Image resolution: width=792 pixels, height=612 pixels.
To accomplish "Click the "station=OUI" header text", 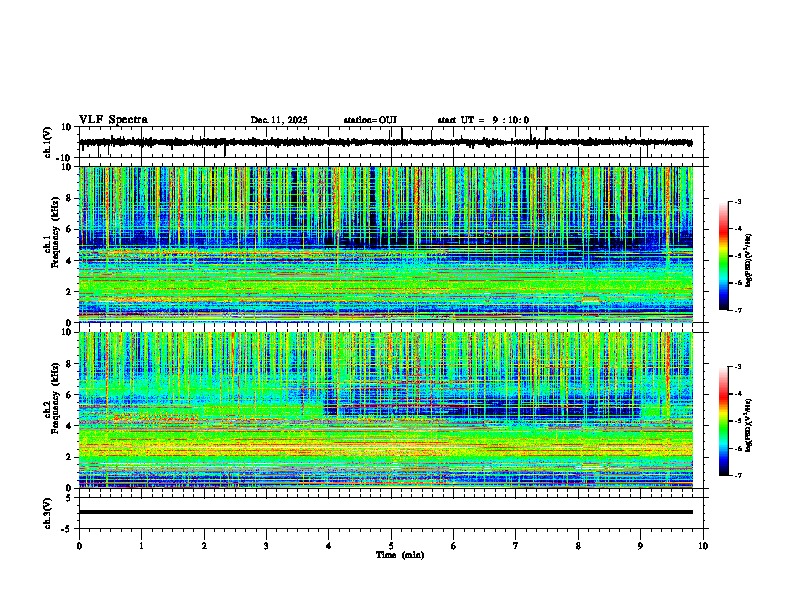I will click(x=370, y=120).
